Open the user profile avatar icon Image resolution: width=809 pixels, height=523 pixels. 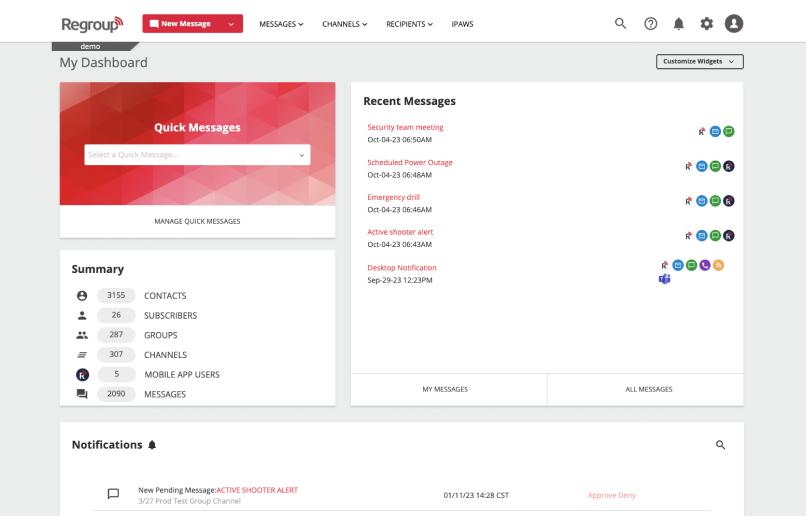734,24
